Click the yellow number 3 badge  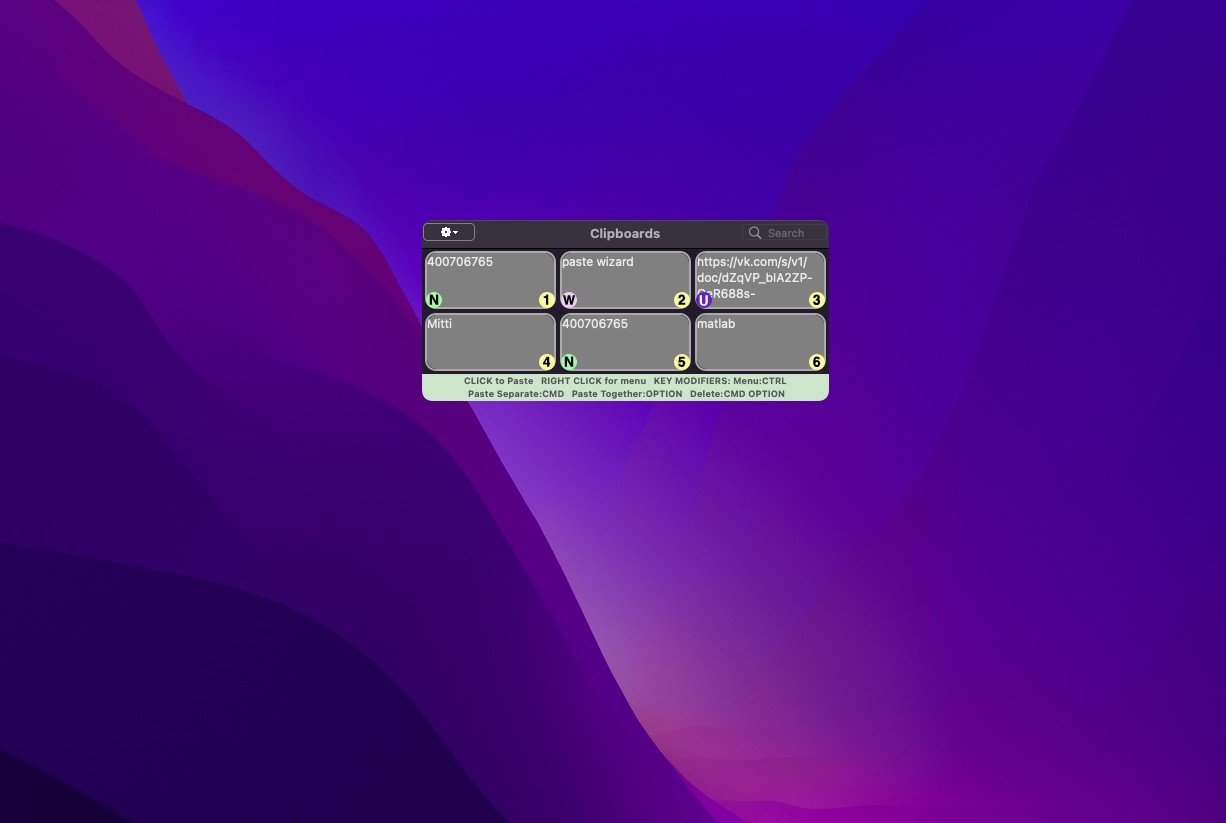tap(816, 300)
